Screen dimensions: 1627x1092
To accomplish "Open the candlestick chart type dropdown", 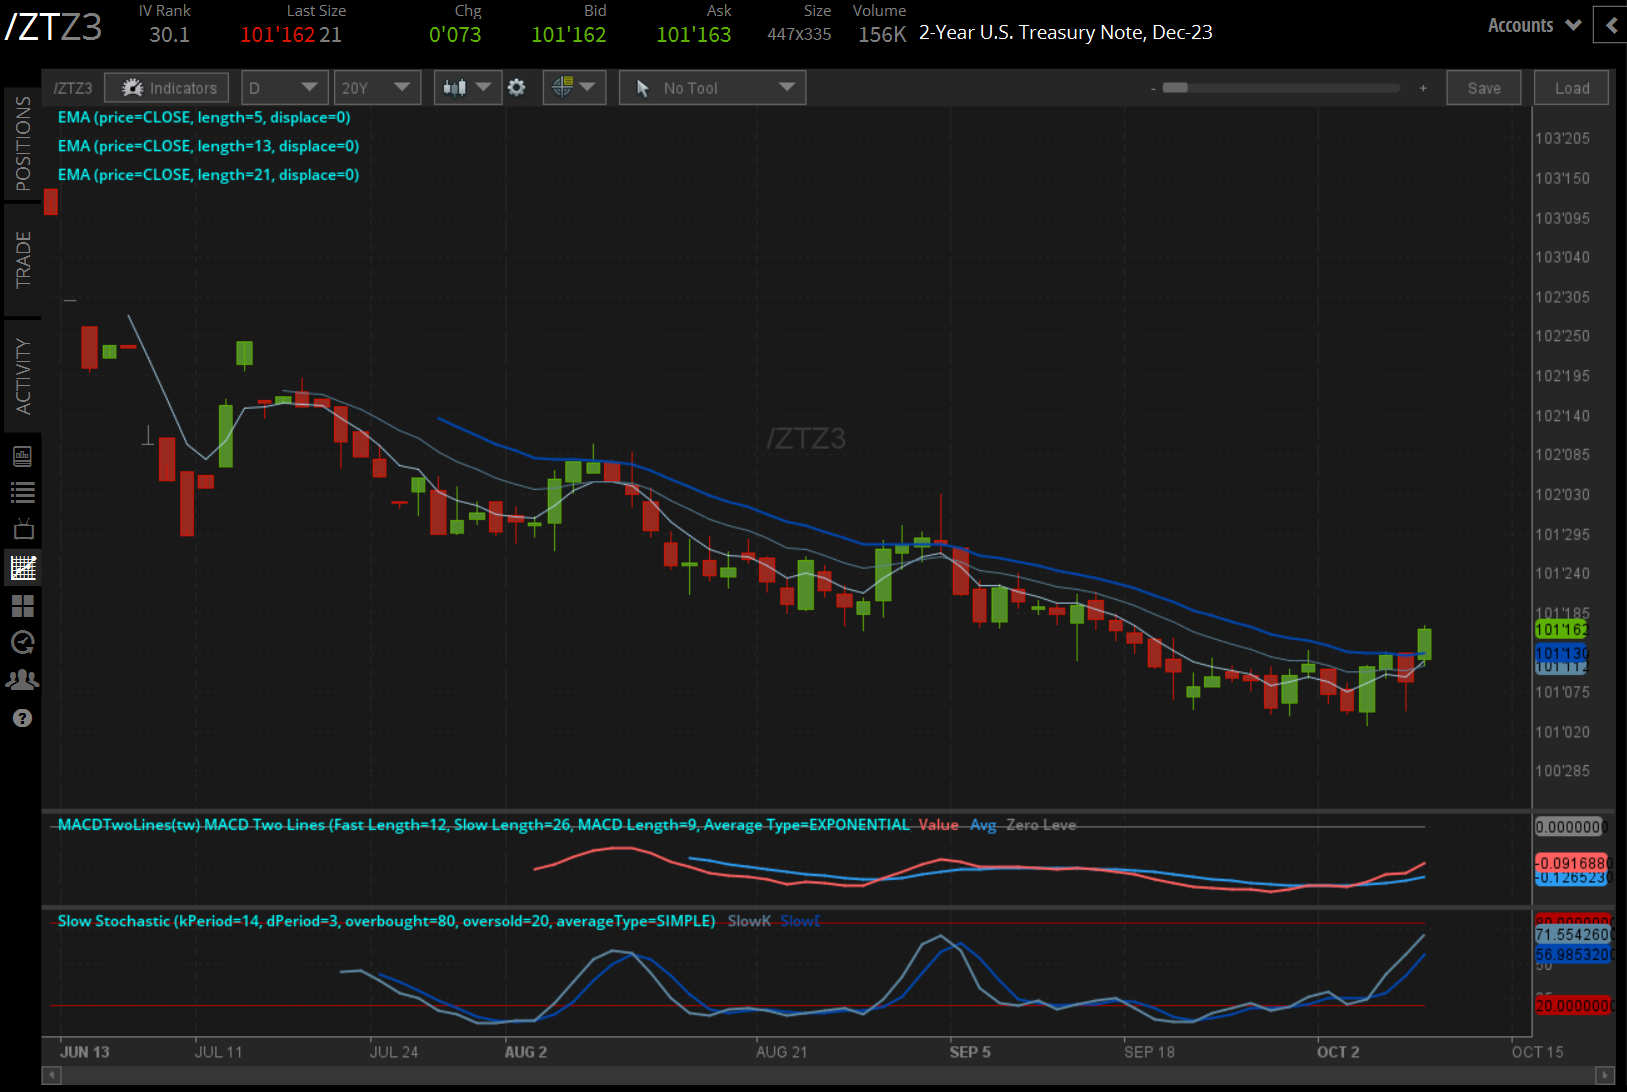I will (x=466, y=88).
